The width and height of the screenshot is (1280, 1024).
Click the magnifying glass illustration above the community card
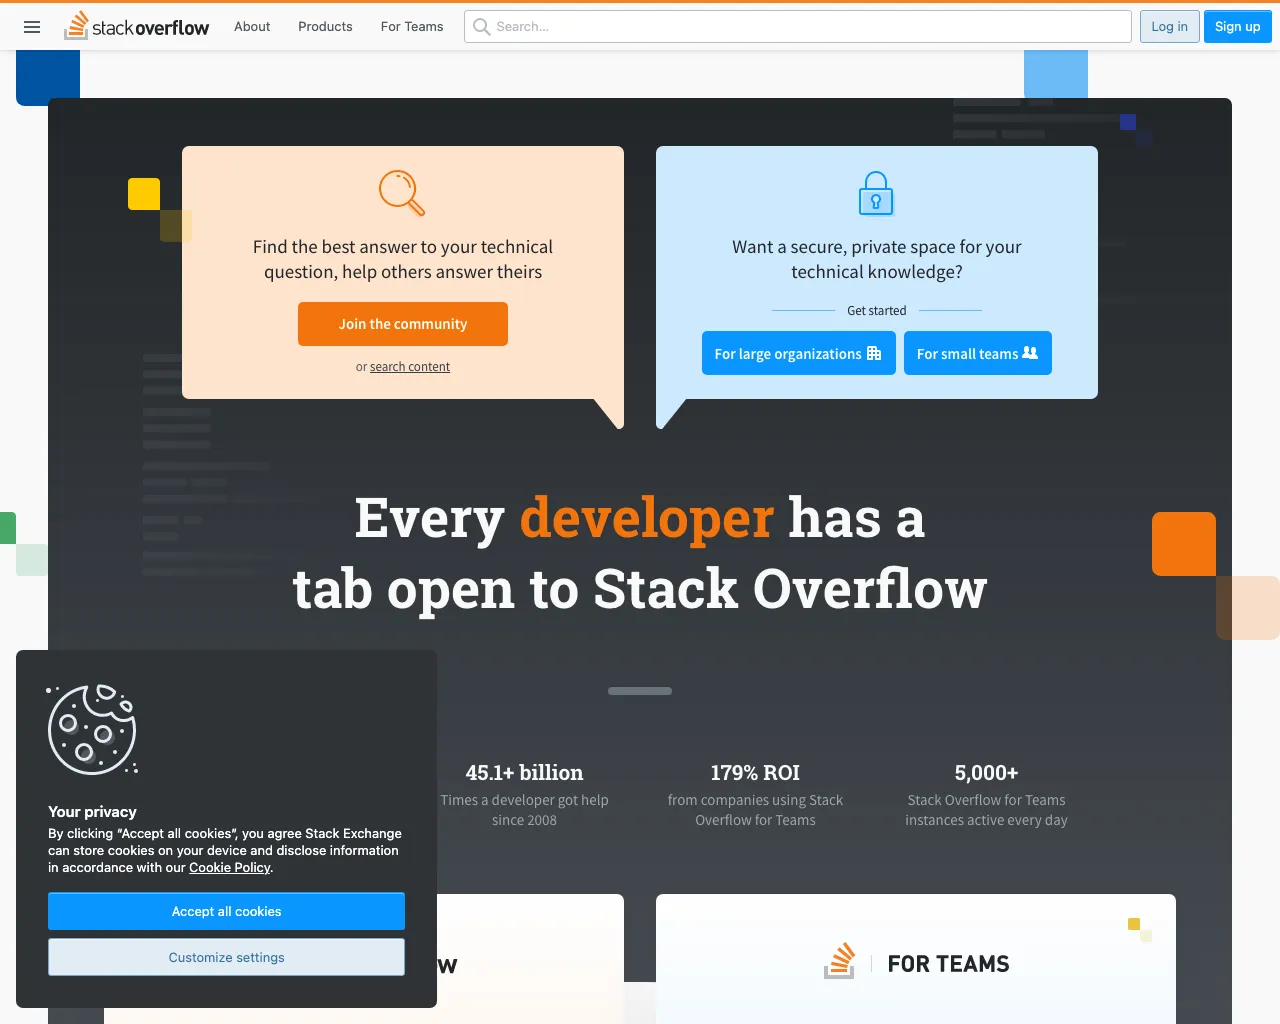click(402, 193)
